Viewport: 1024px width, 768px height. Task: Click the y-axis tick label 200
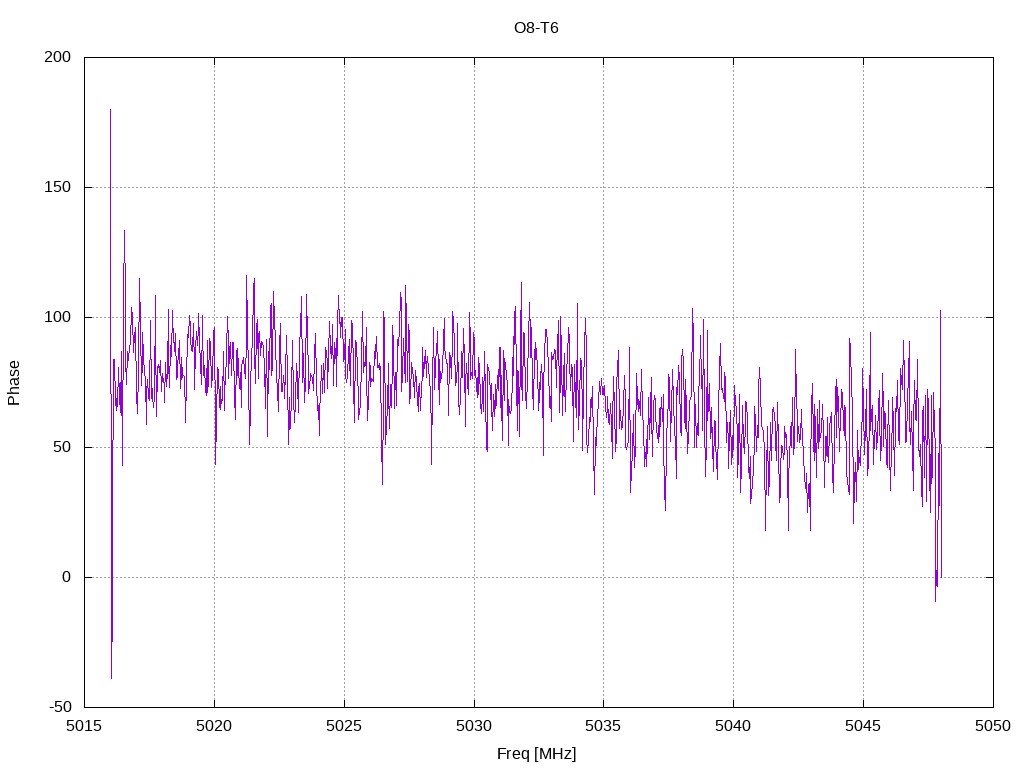(x=57, y=57)
